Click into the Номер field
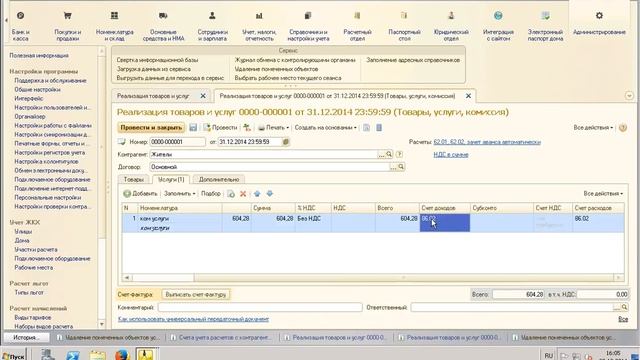This screenshot has width=640, height=360. [x=178, y=142]
